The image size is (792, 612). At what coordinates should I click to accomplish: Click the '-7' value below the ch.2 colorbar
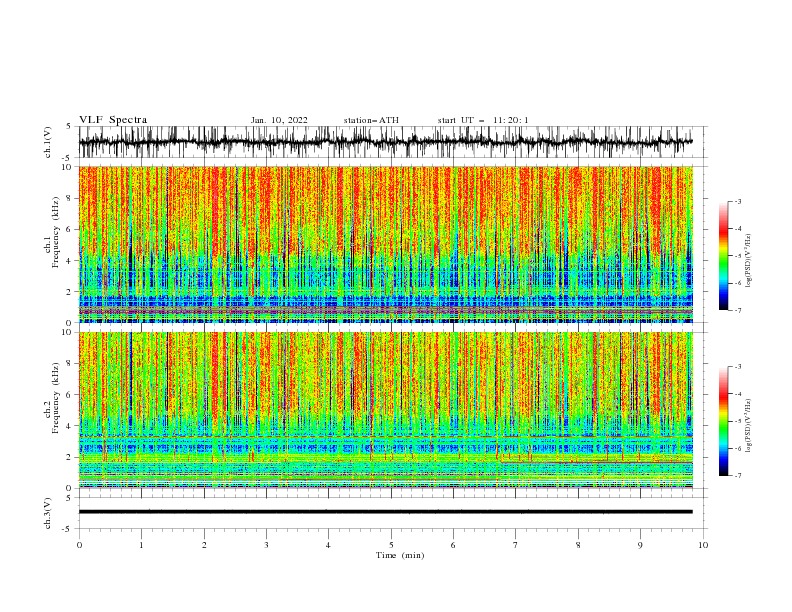737,475
